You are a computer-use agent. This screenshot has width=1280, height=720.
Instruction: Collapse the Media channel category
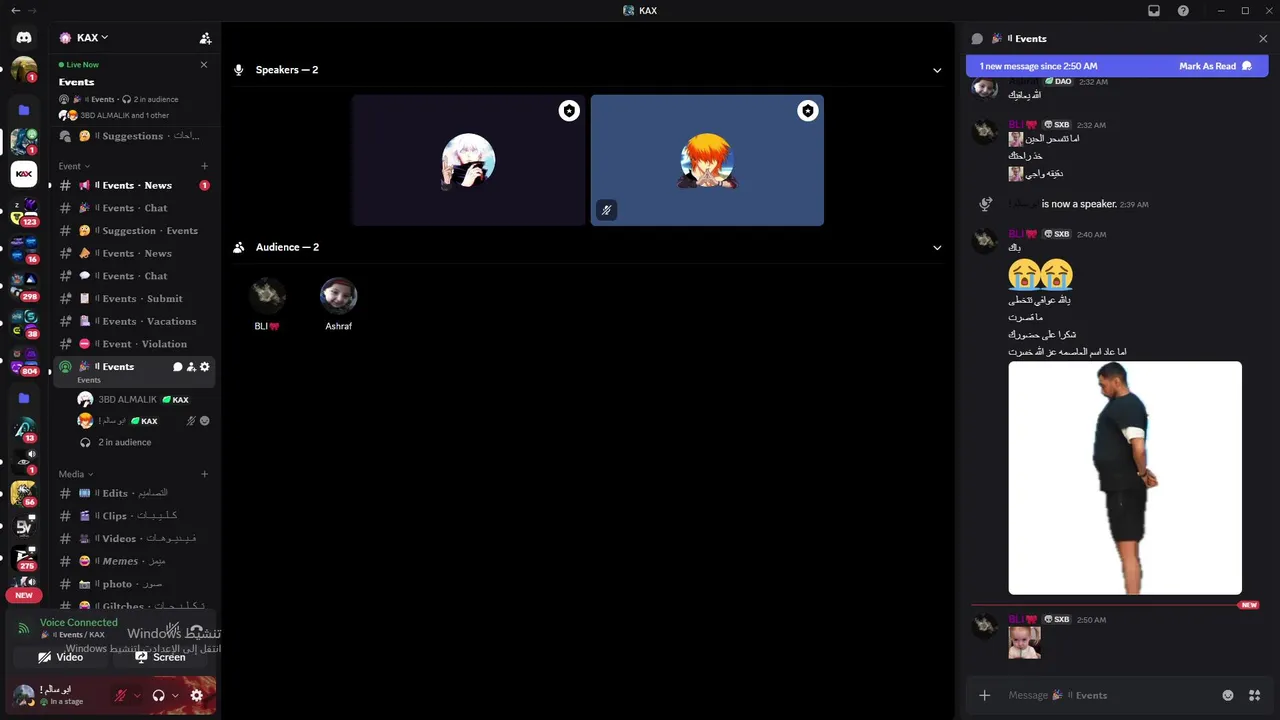click(x=76, y=474)
